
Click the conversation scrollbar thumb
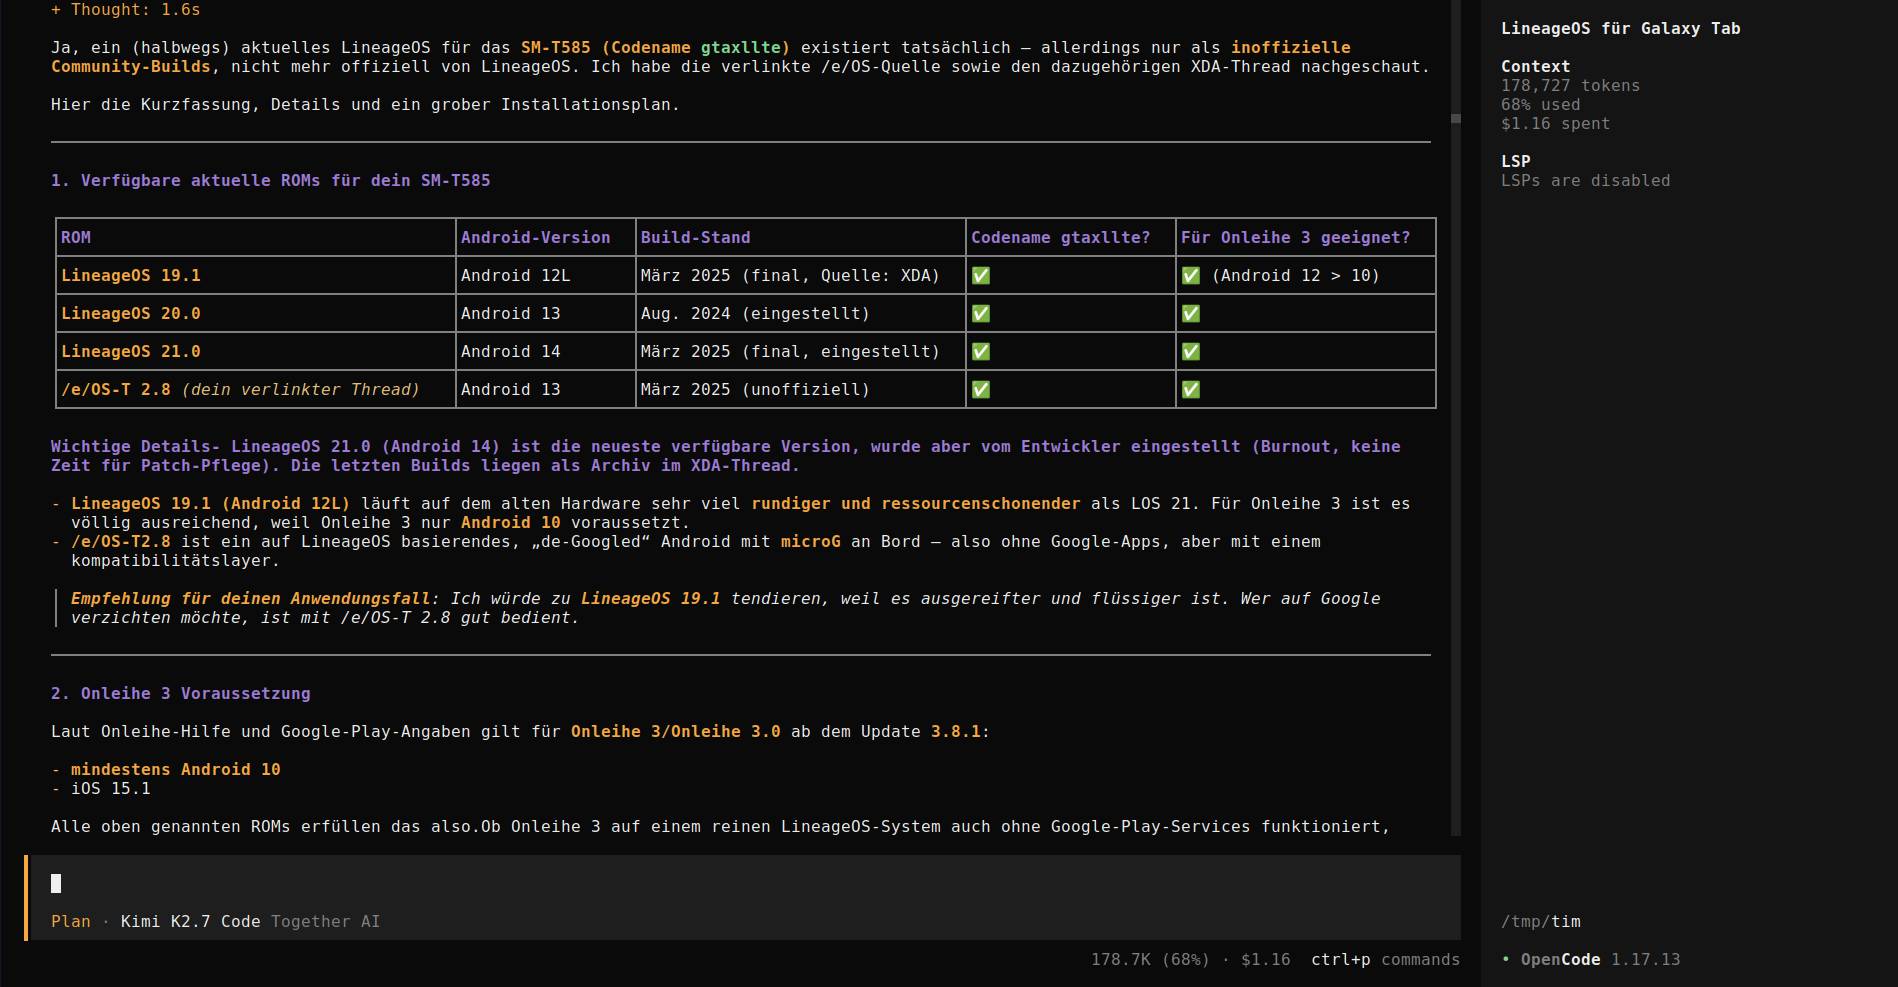tap(1456, 119)
